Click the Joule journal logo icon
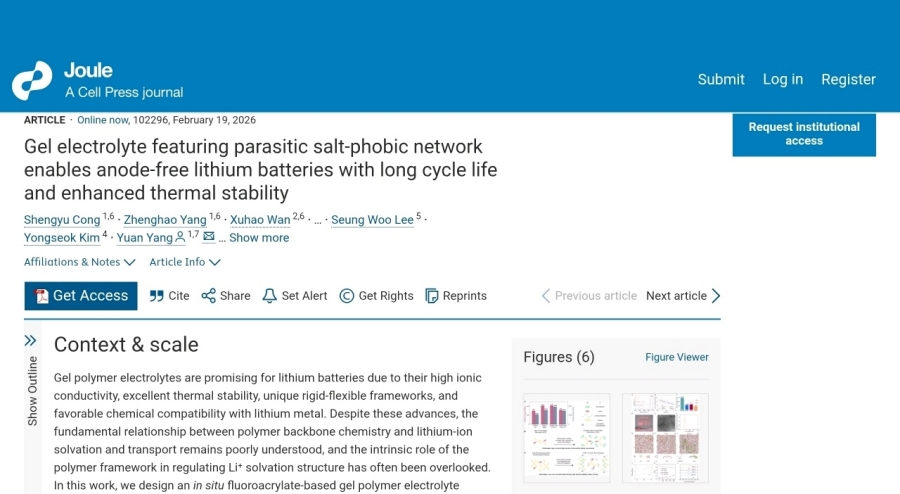Viewport: 900px width, 494px height. pos(32,80)
